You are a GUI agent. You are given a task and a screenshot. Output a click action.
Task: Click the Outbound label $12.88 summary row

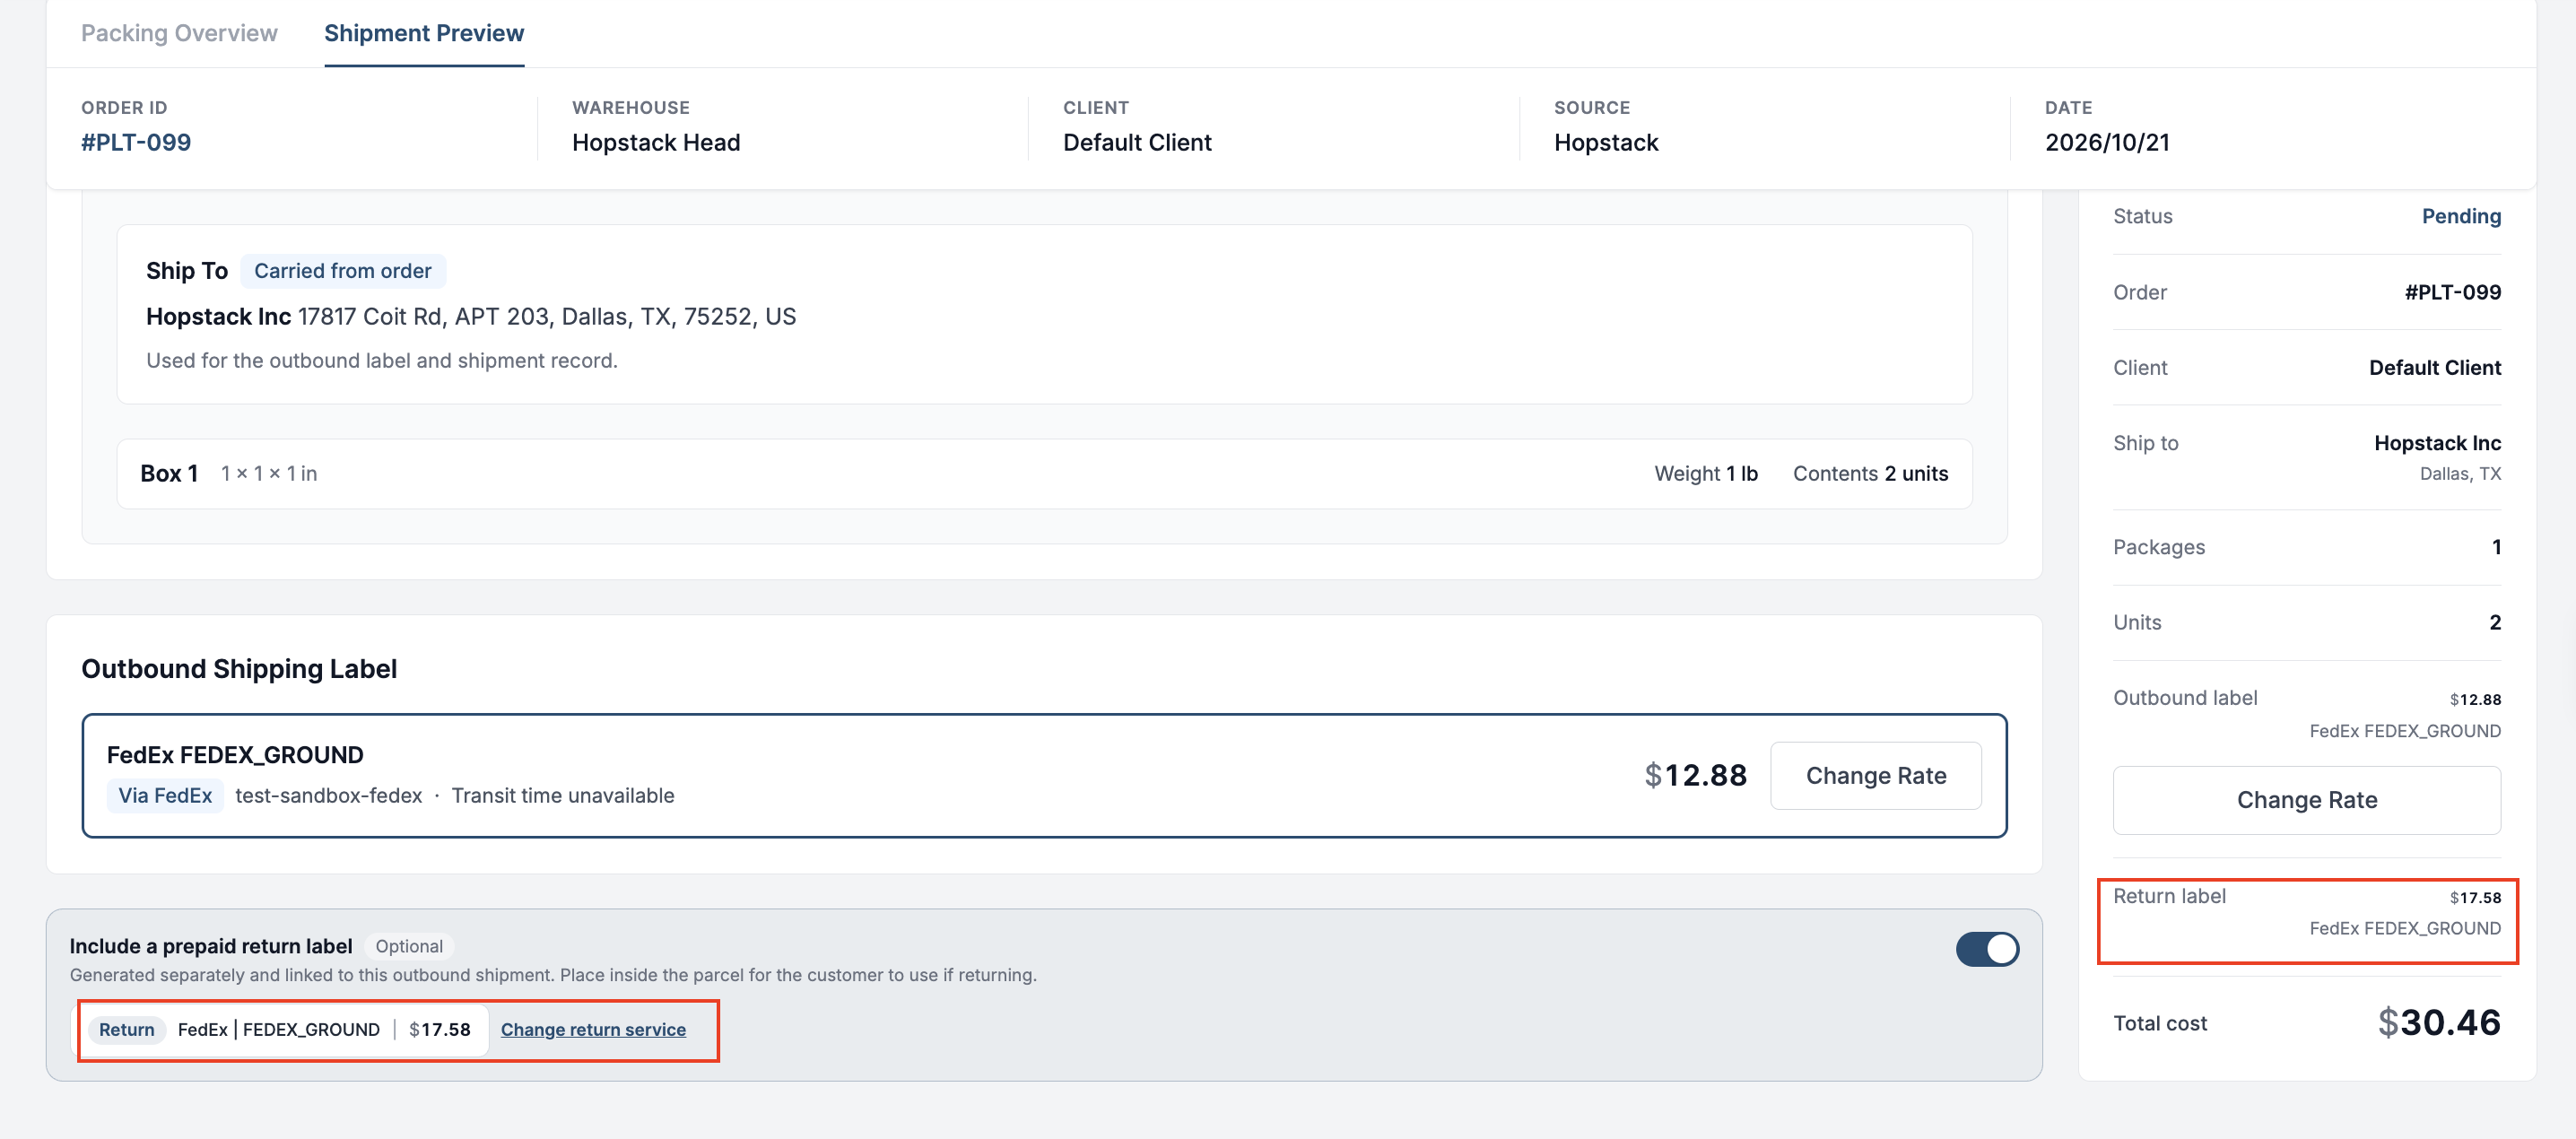tap(2306, 714)
